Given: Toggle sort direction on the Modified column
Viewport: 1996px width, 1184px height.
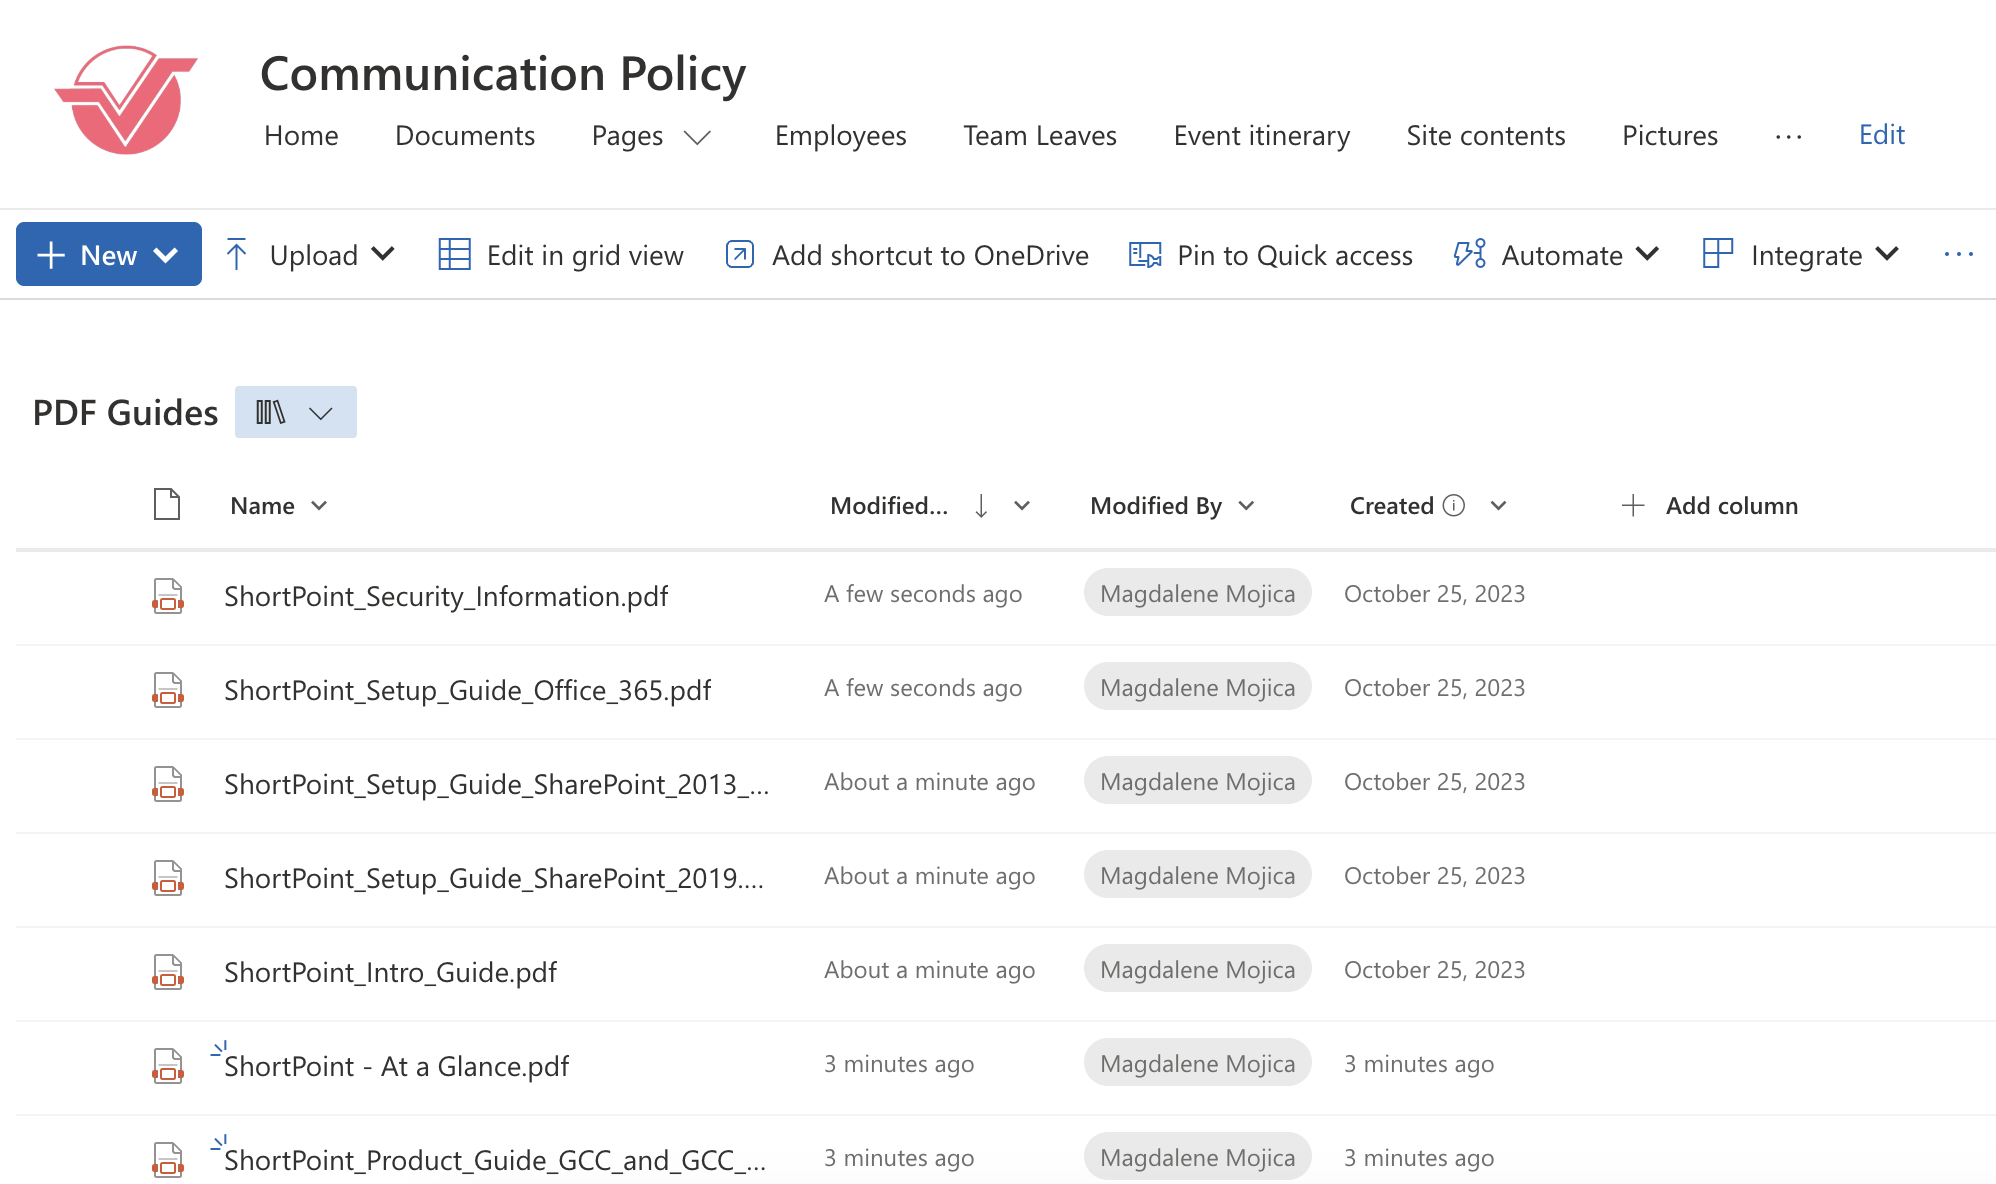Looking at the screenshot, I should [981, 506].
